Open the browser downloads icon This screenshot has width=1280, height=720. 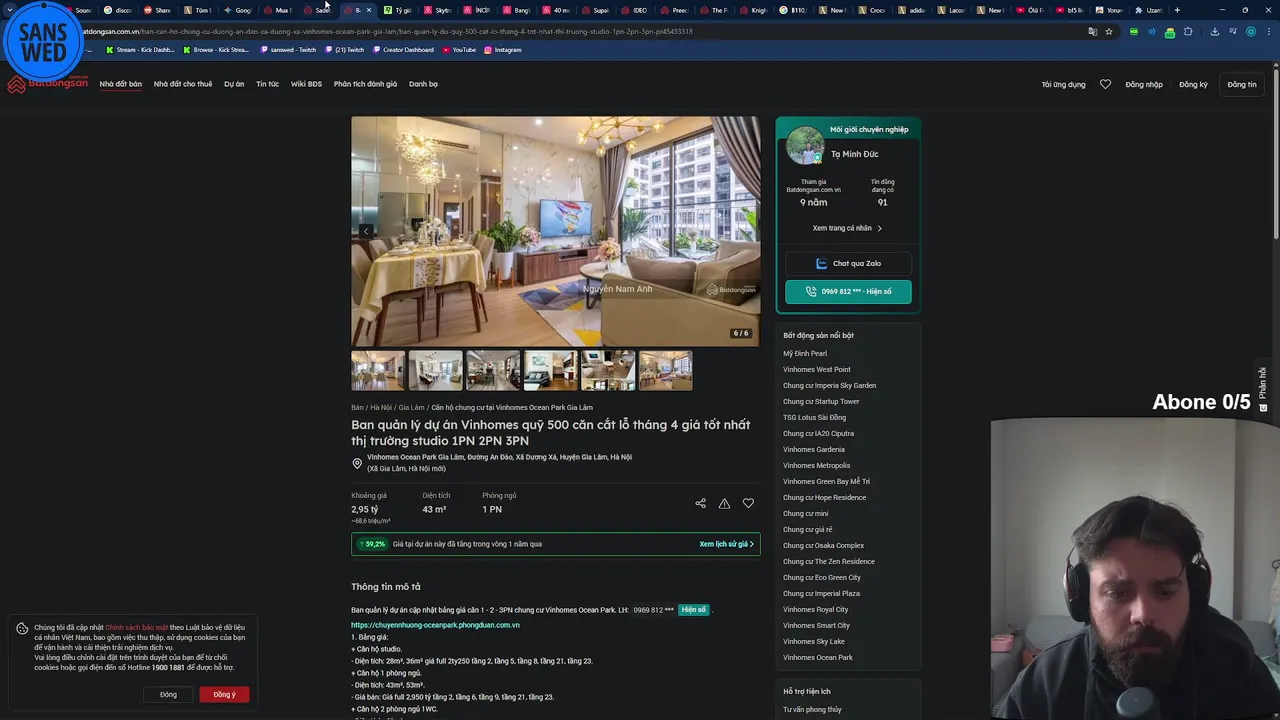click(1214, 31)
